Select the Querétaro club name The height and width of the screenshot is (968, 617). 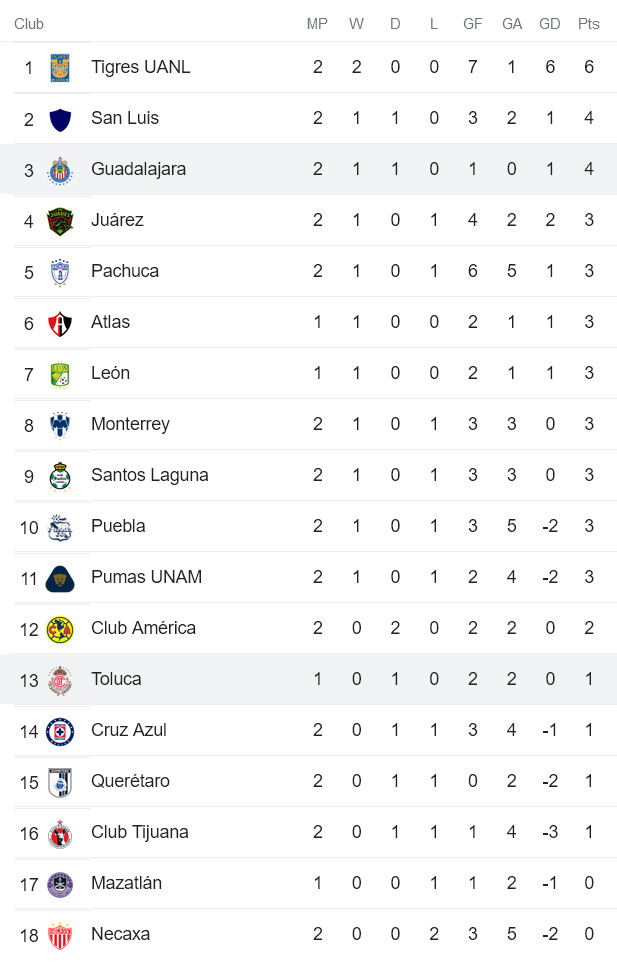(x=128, y=781)
